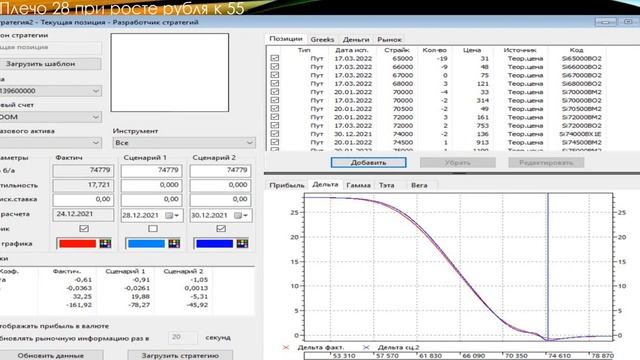Screen dimensions: 640x360
Task: Toggle checkbox for Si74500BM2 position row
Action: pos(275,142)
